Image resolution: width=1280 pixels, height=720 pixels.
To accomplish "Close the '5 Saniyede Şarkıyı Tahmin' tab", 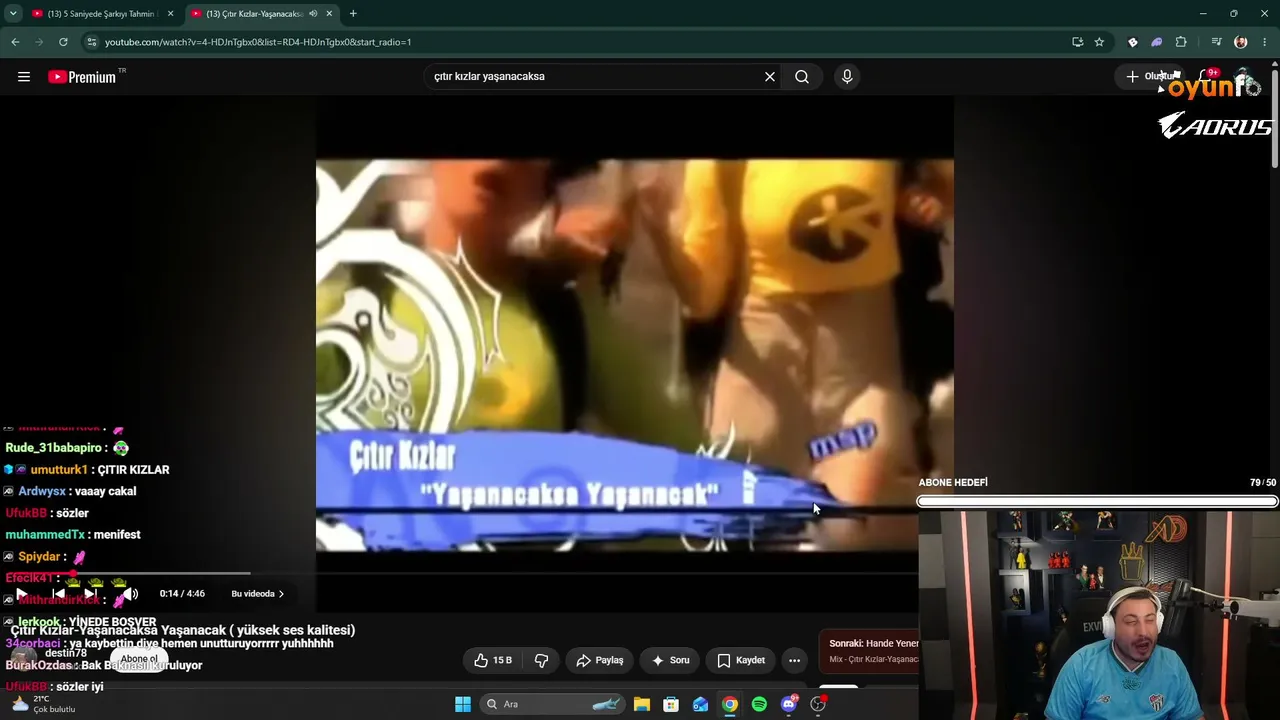I will coord(170,14).
